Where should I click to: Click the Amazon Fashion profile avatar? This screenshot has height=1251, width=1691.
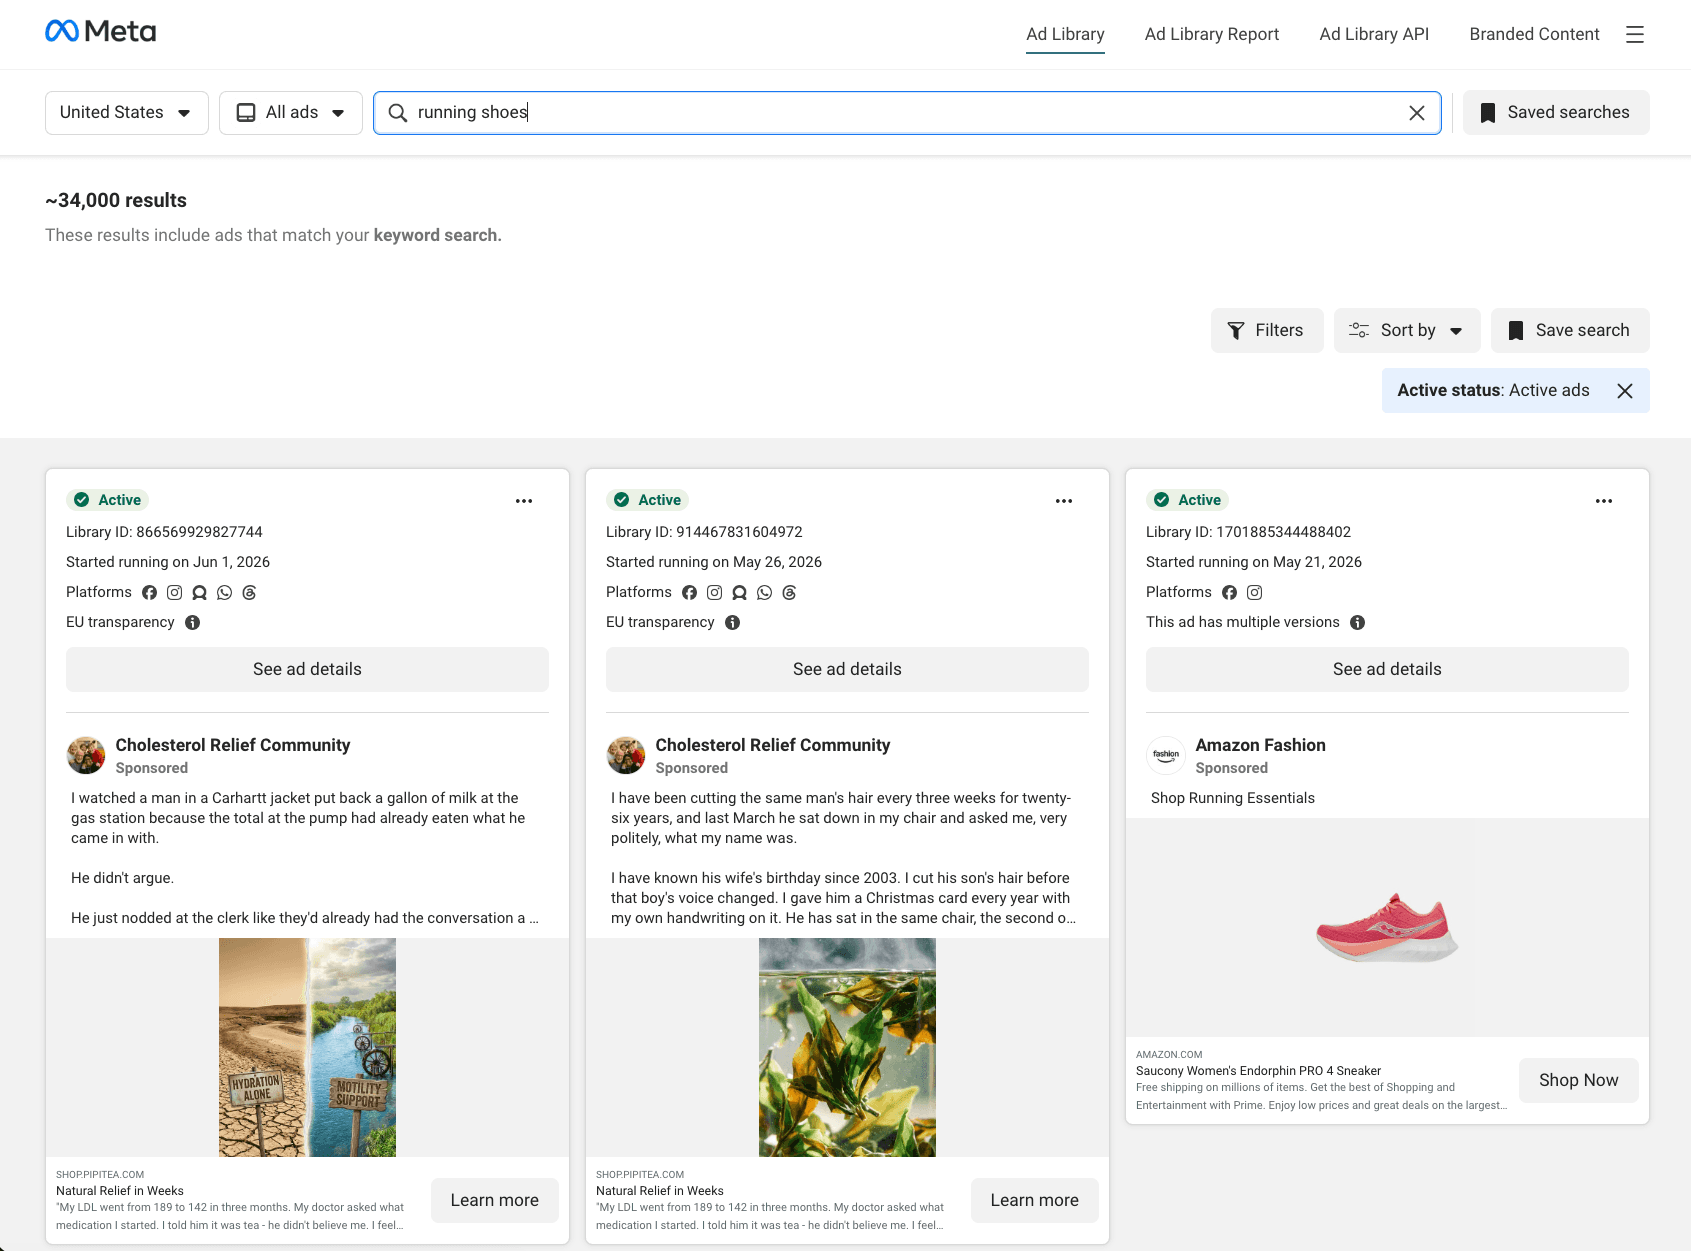coord(1166,755)
